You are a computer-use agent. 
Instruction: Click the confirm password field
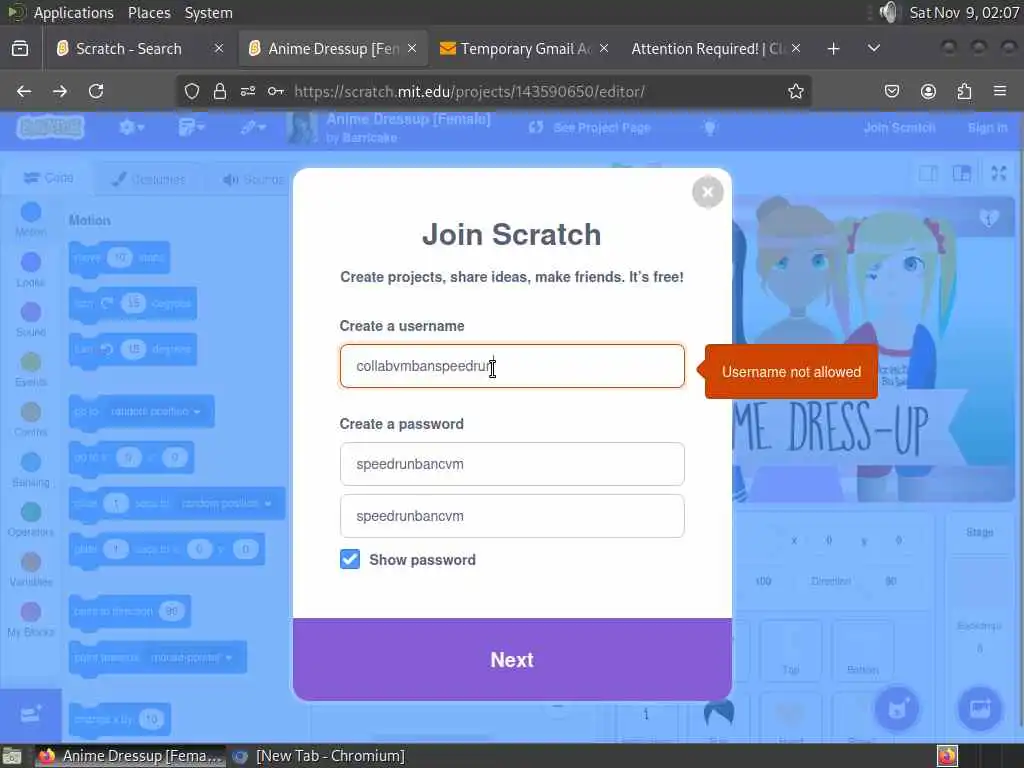pyautogui.click(x=512, y=516)
